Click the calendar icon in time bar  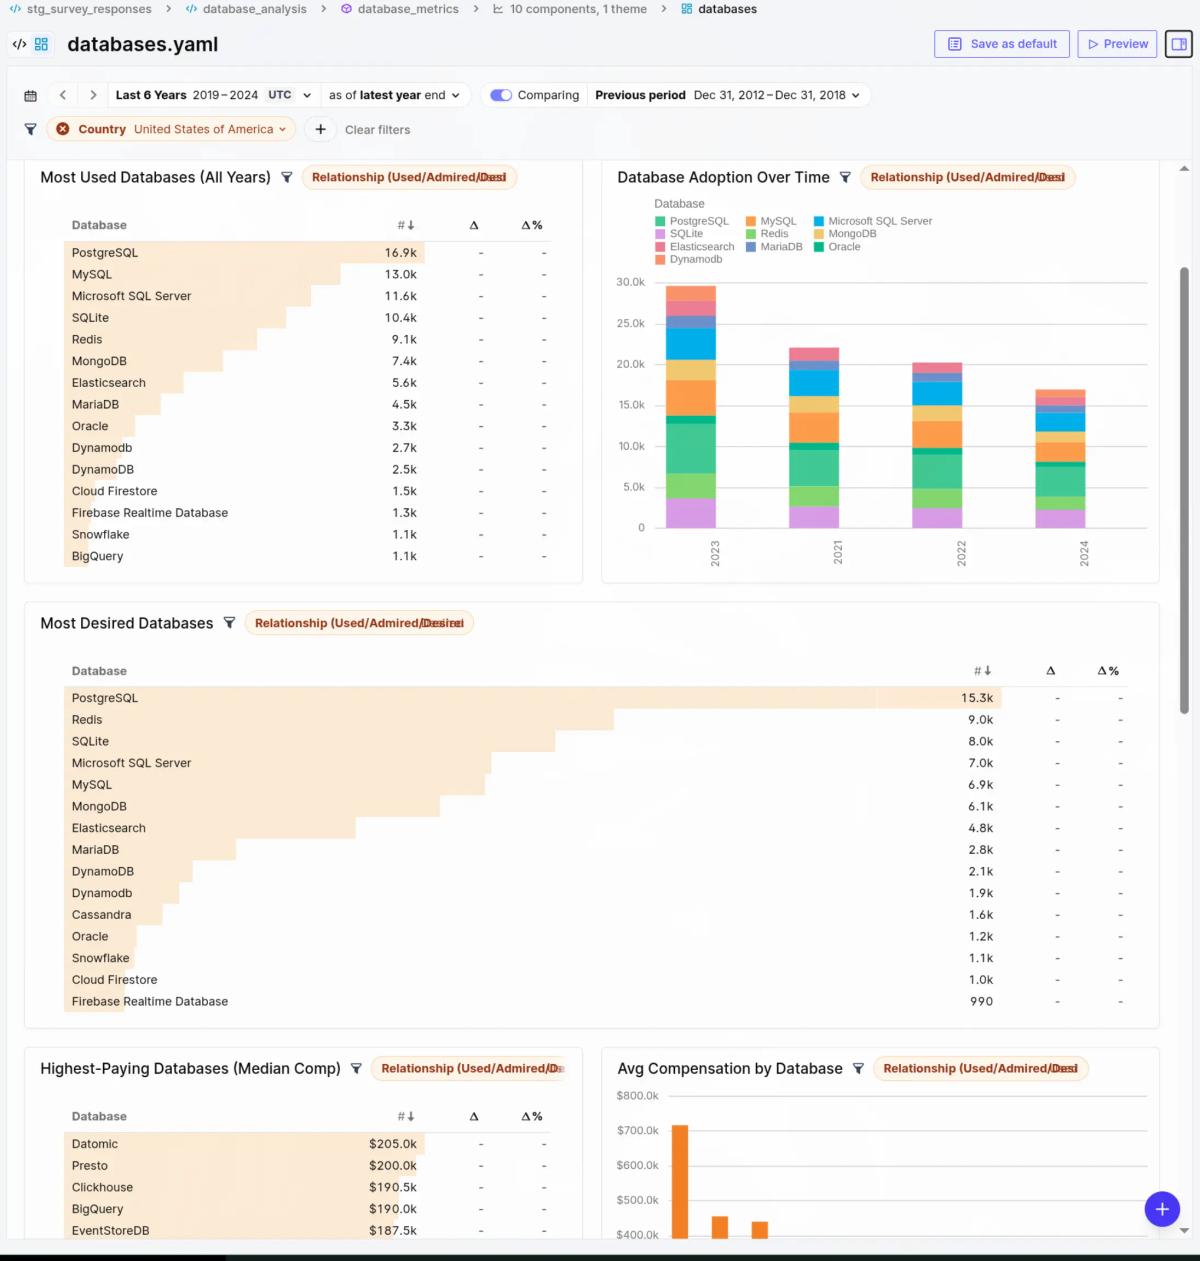click(x=30, y=96)
